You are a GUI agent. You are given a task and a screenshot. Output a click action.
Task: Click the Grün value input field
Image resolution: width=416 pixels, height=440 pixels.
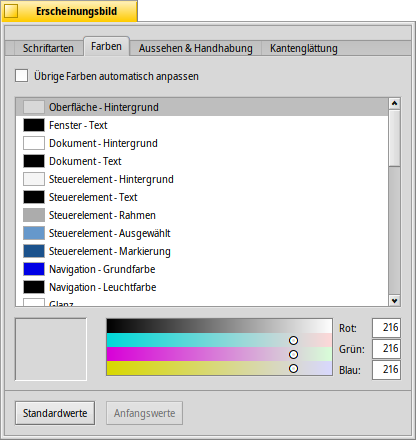click(386, 349)
